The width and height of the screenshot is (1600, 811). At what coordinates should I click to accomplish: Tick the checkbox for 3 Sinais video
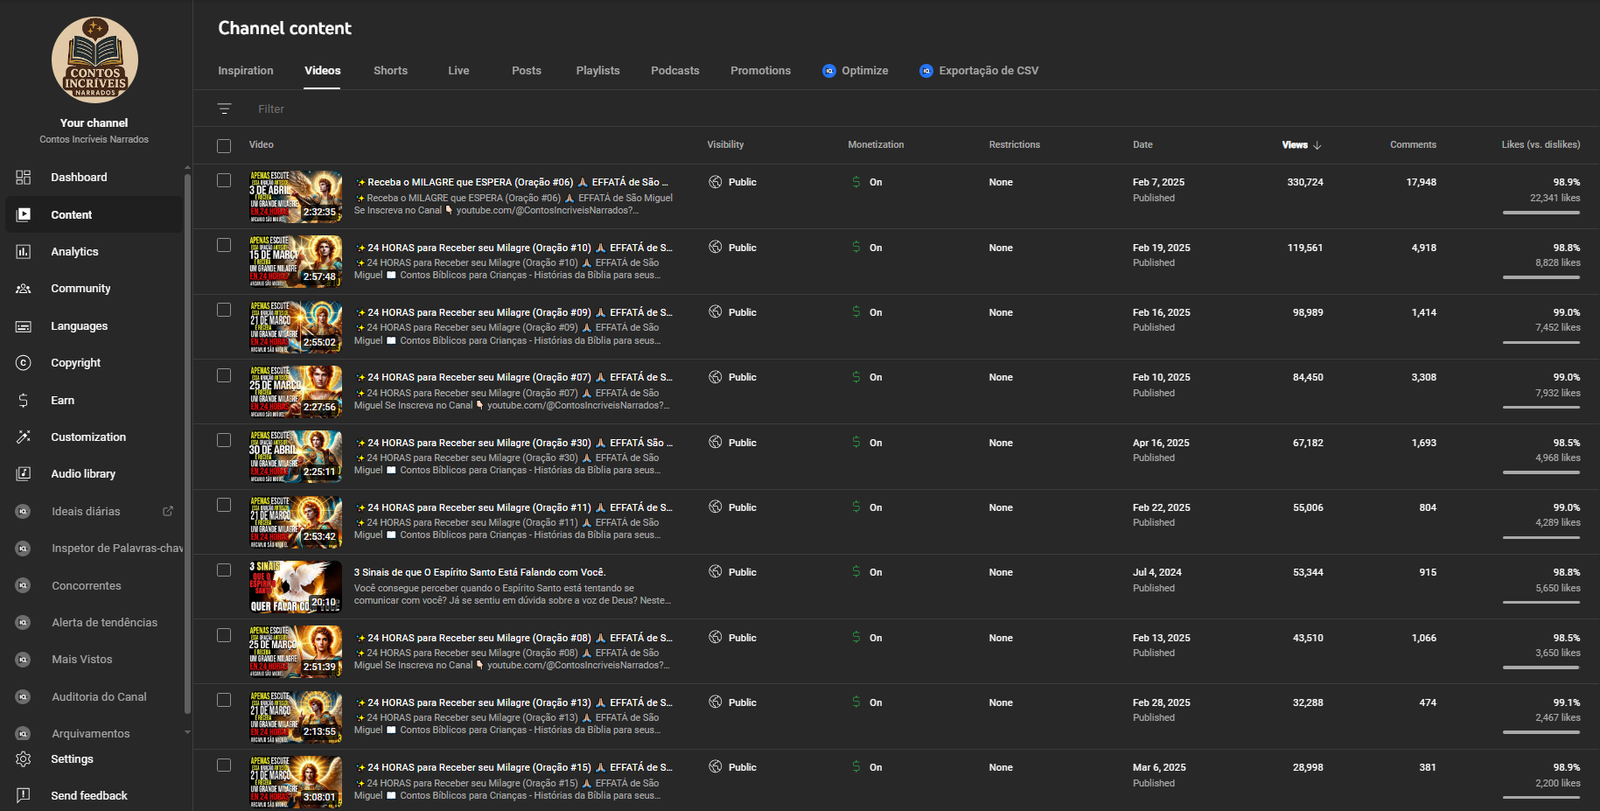pyautogui.click(x=224, y=570)
